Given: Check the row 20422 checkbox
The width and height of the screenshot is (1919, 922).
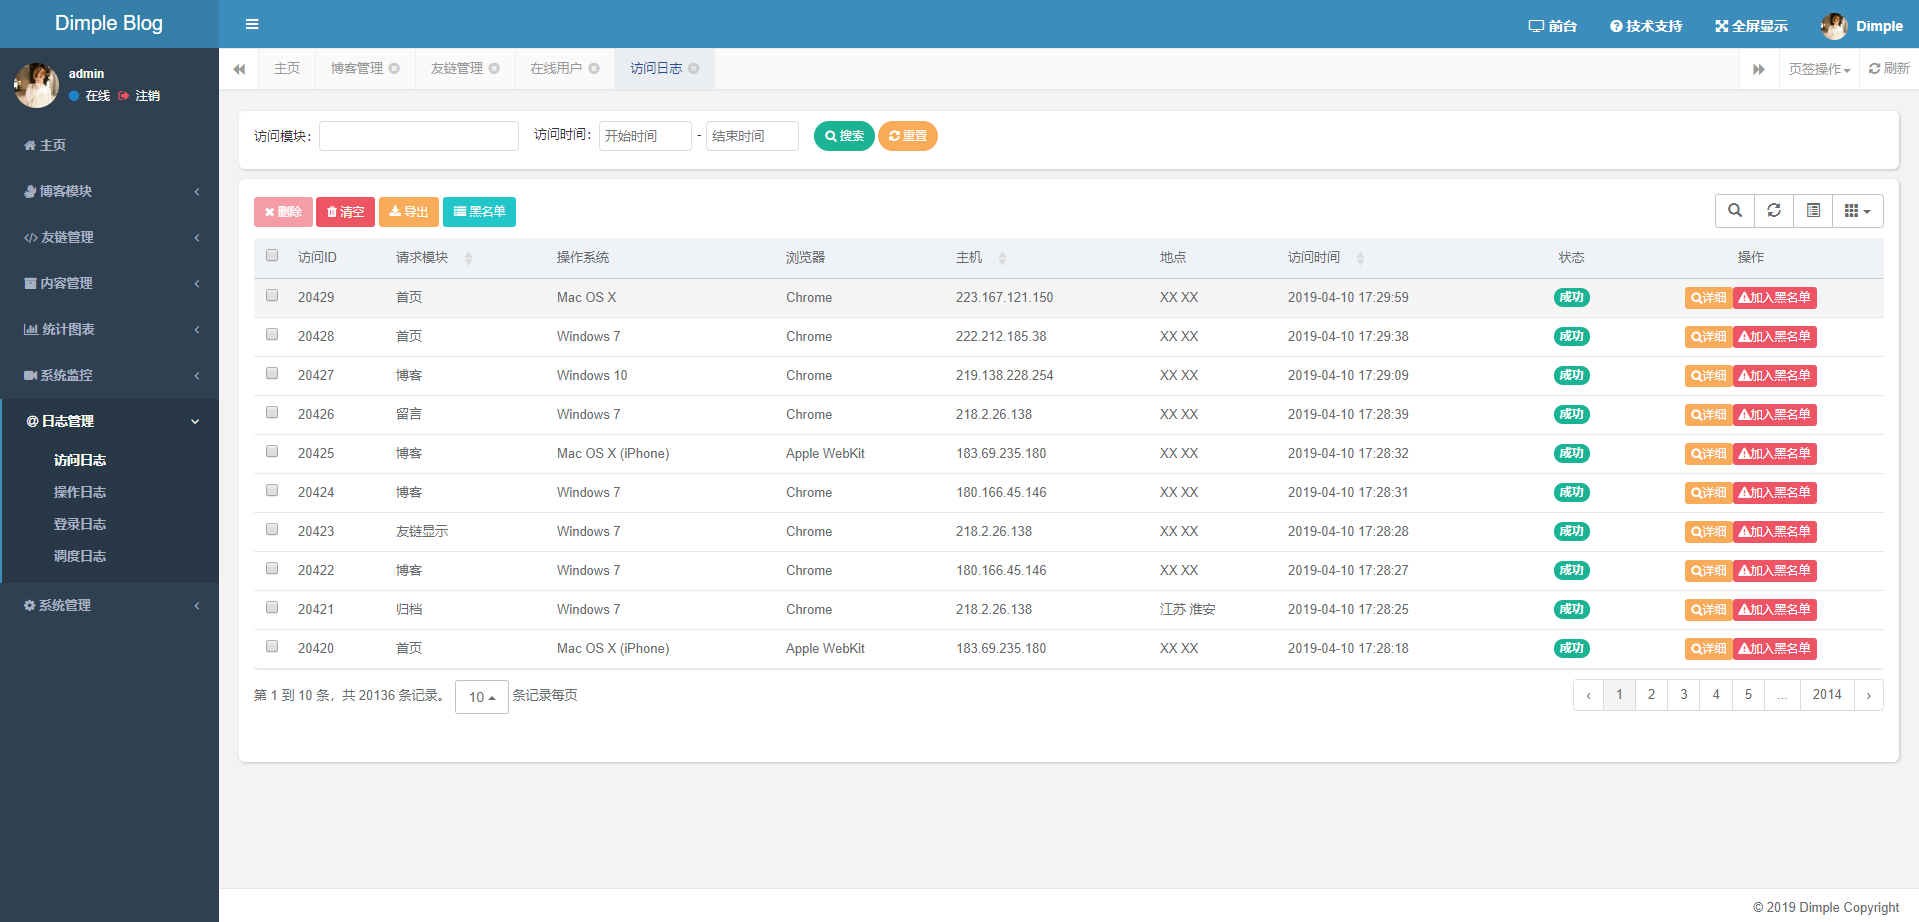Looking at the screenshot, I should pos(272,568).
